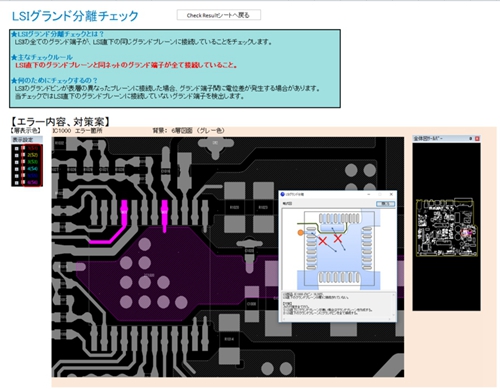
Task: Toggle the layer 3 (S3) visibility checkbox
Action: click(x=17, y=162)
